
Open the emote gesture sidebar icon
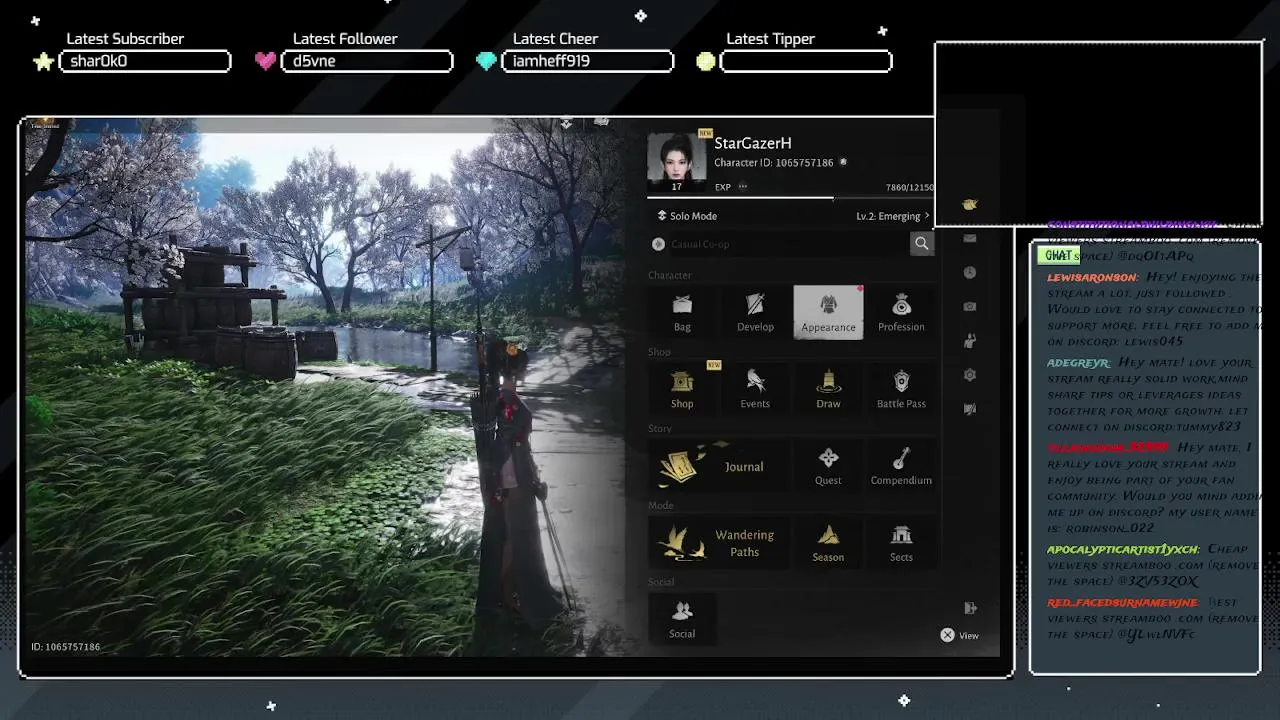tap(969, 340)
